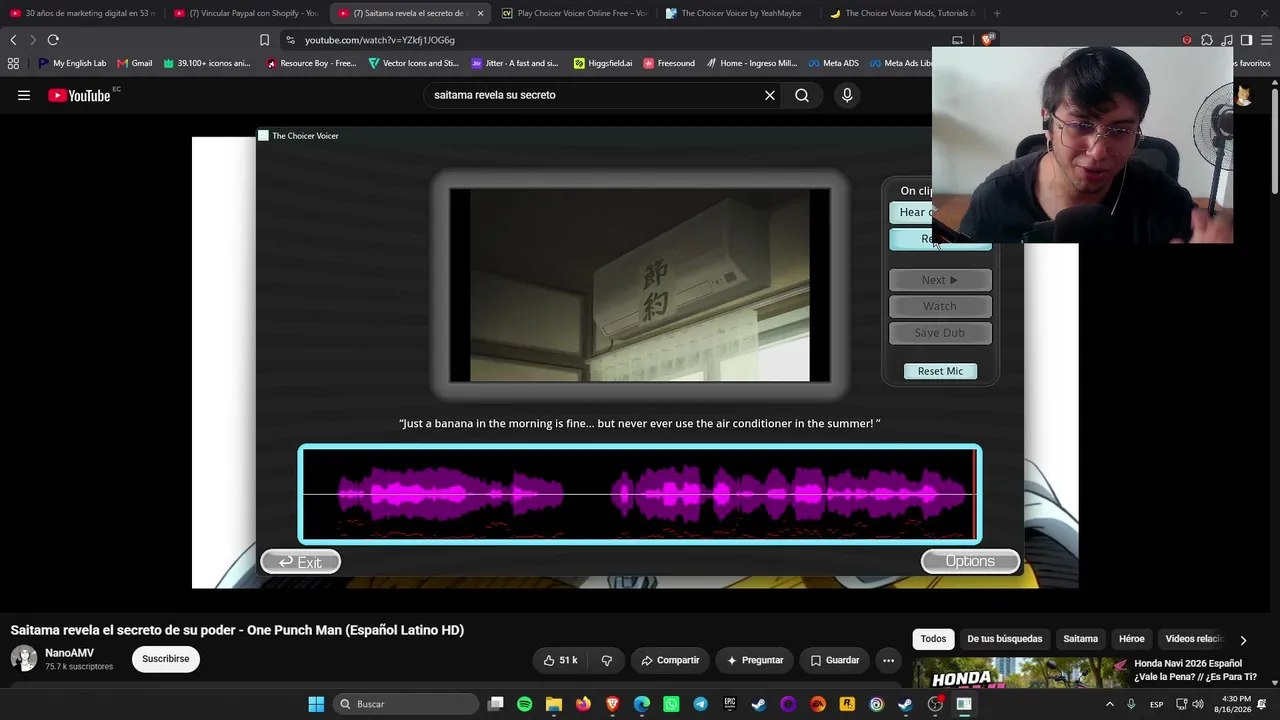Go to the YouTube home logo

coord(79,95)
